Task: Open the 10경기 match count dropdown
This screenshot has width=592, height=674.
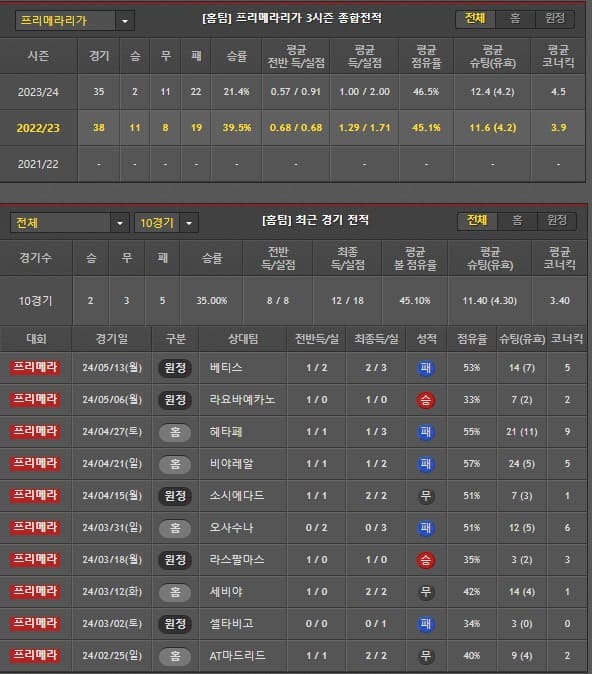Action: coord(166,223)
